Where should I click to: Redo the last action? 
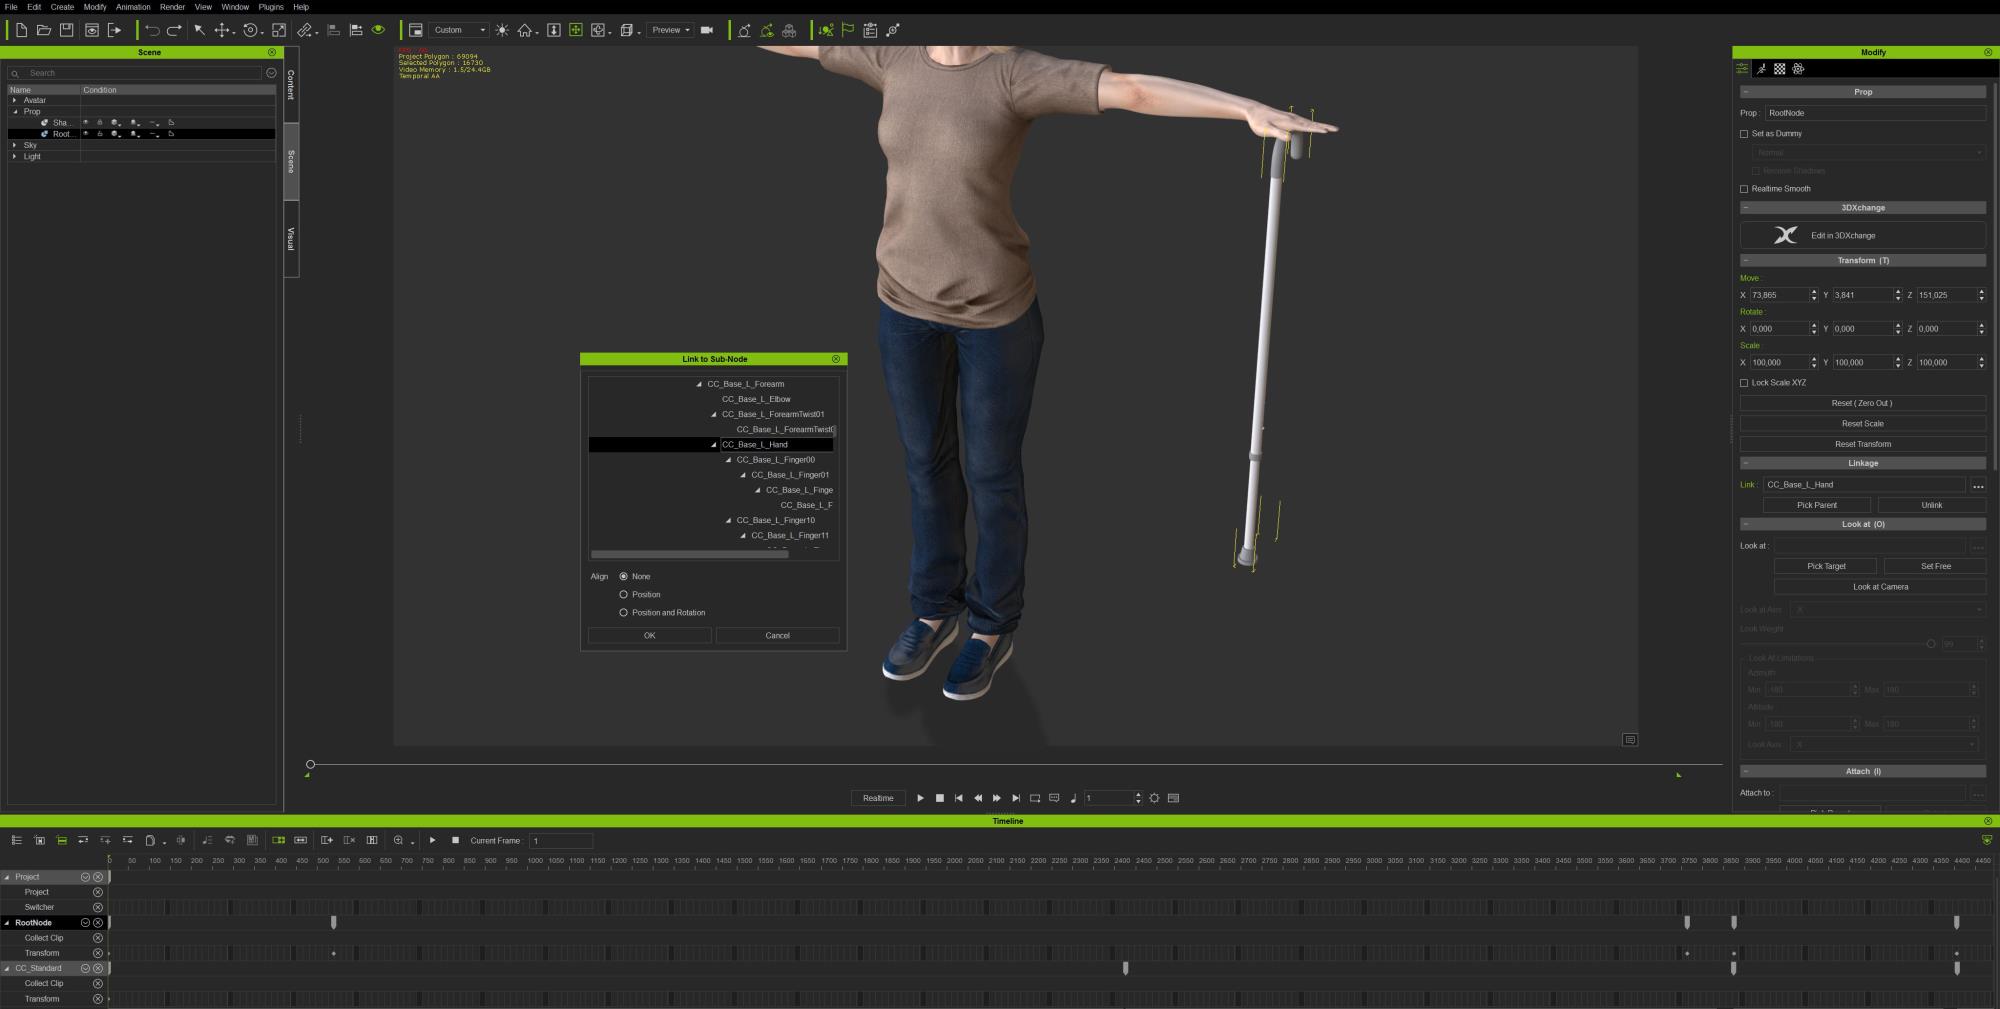pyautogui.click(x=174, y=30)
